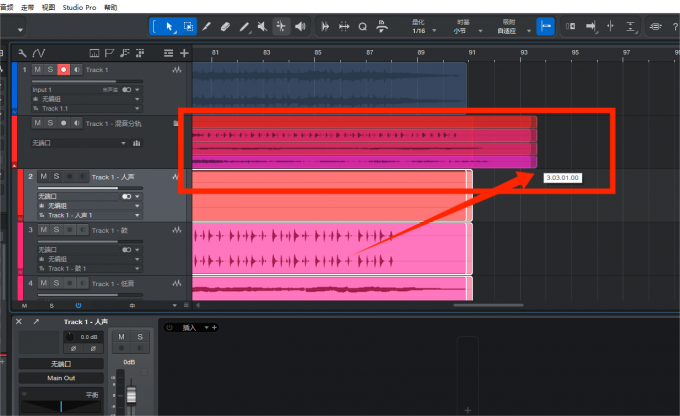Toggle record arm on Track 1
Viewport: 680px width, 416px height.
click(x=63, y=69)
